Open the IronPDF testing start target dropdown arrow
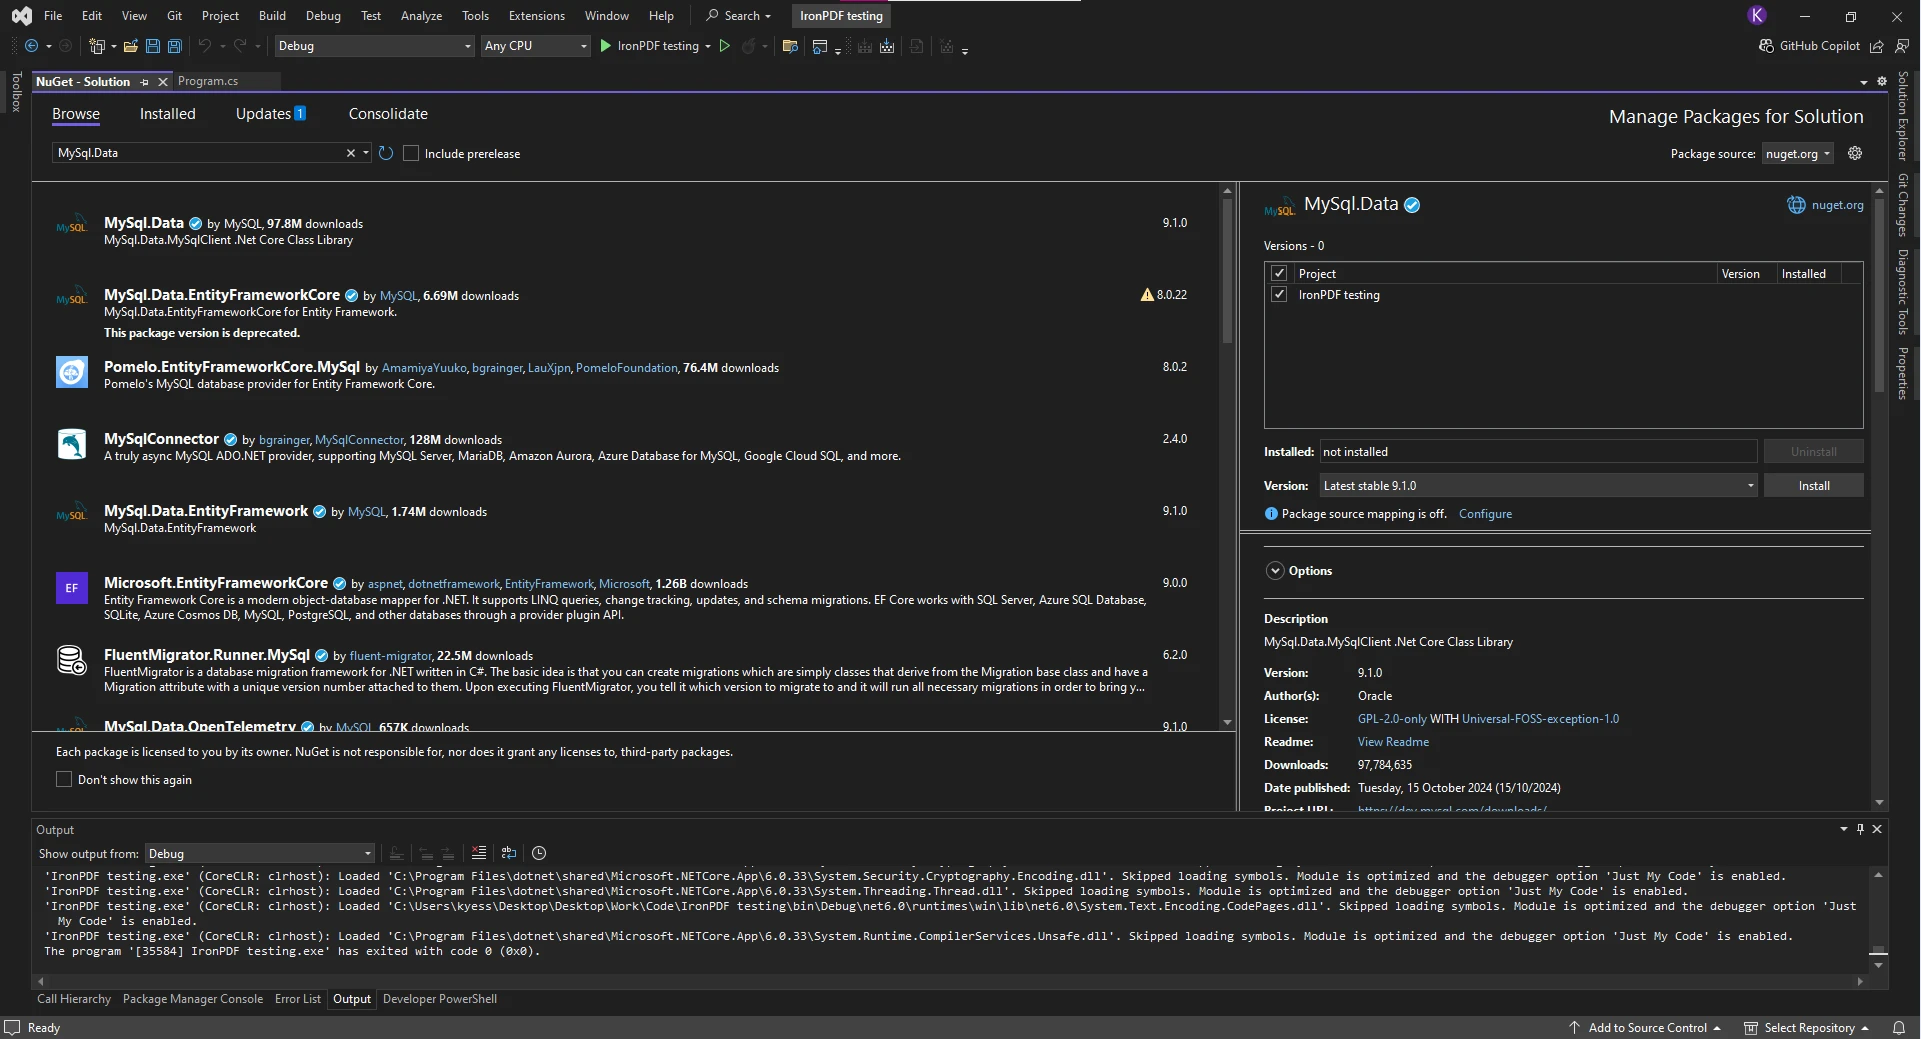Viewport: 1921px width, 1039px height. (x=708, y=46)
